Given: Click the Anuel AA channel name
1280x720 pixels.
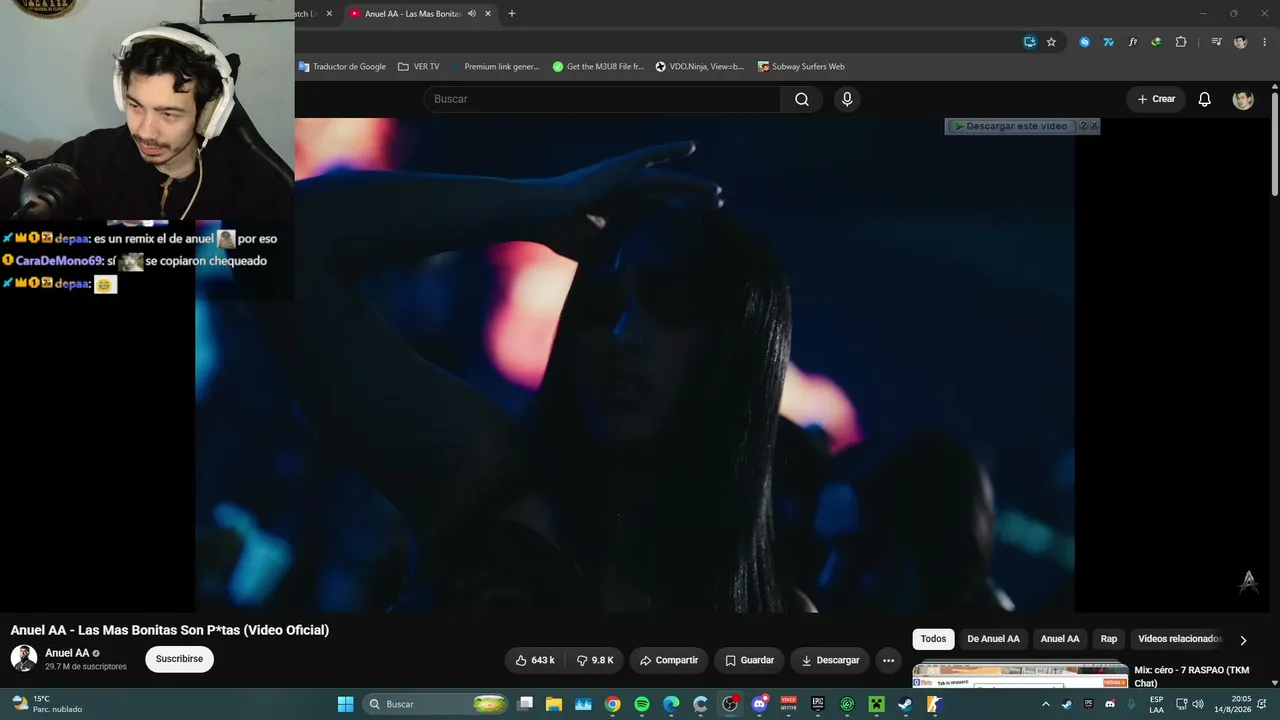Looking at the screenshot, I should click(67, 653).
